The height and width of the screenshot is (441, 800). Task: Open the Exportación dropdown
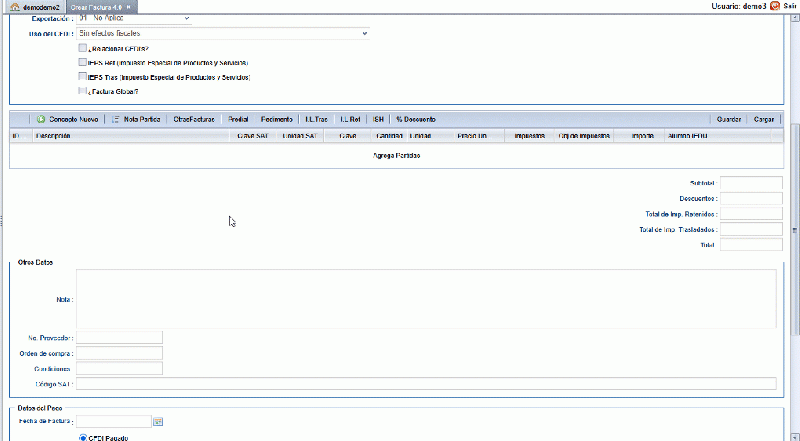click(134, 18)
